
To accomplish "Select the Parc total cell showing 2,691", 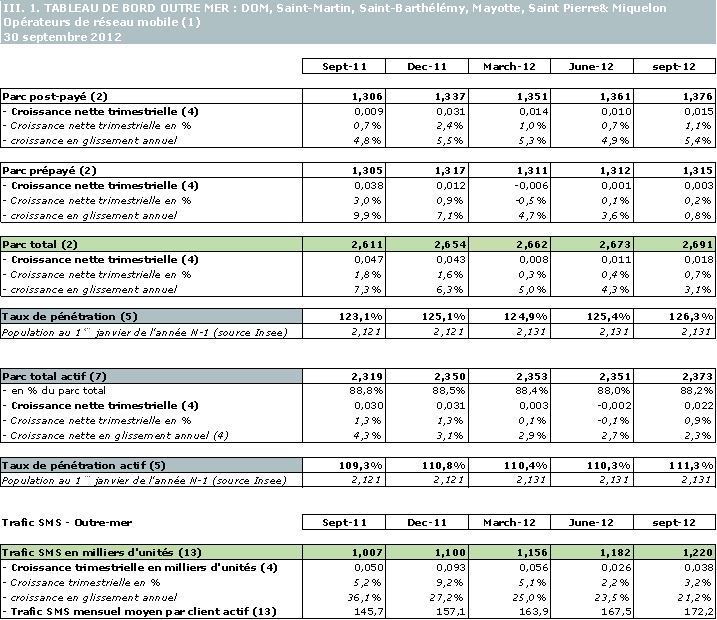I will 675,244.
